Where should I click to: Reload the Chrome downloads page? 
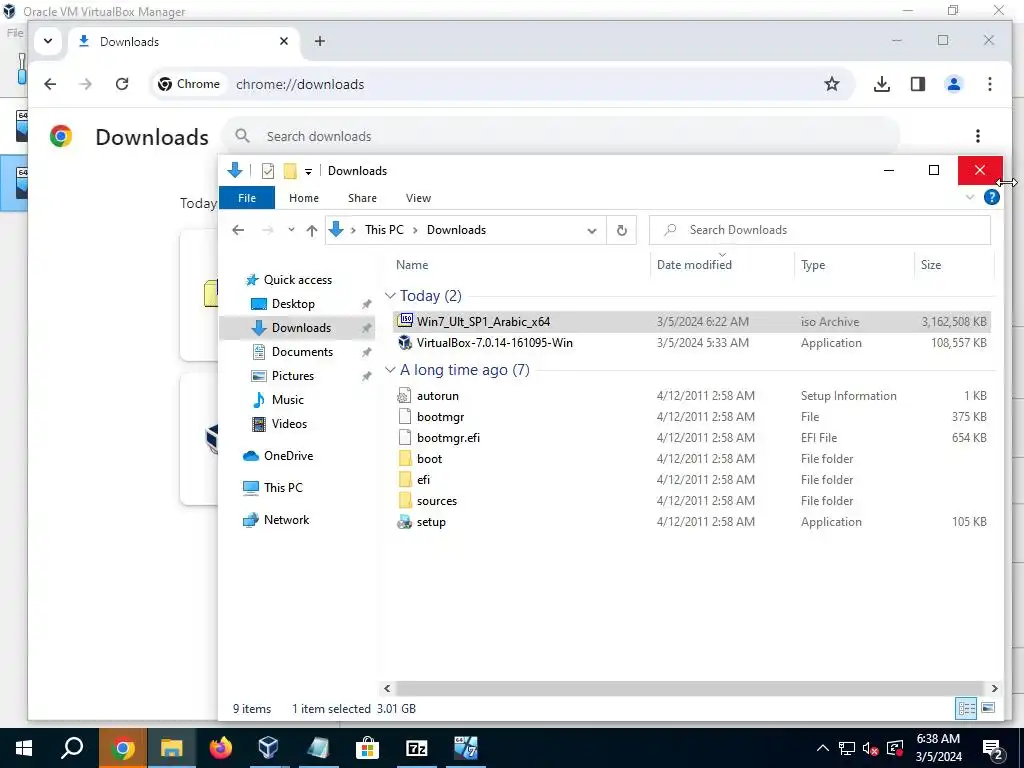click(121, 84)
